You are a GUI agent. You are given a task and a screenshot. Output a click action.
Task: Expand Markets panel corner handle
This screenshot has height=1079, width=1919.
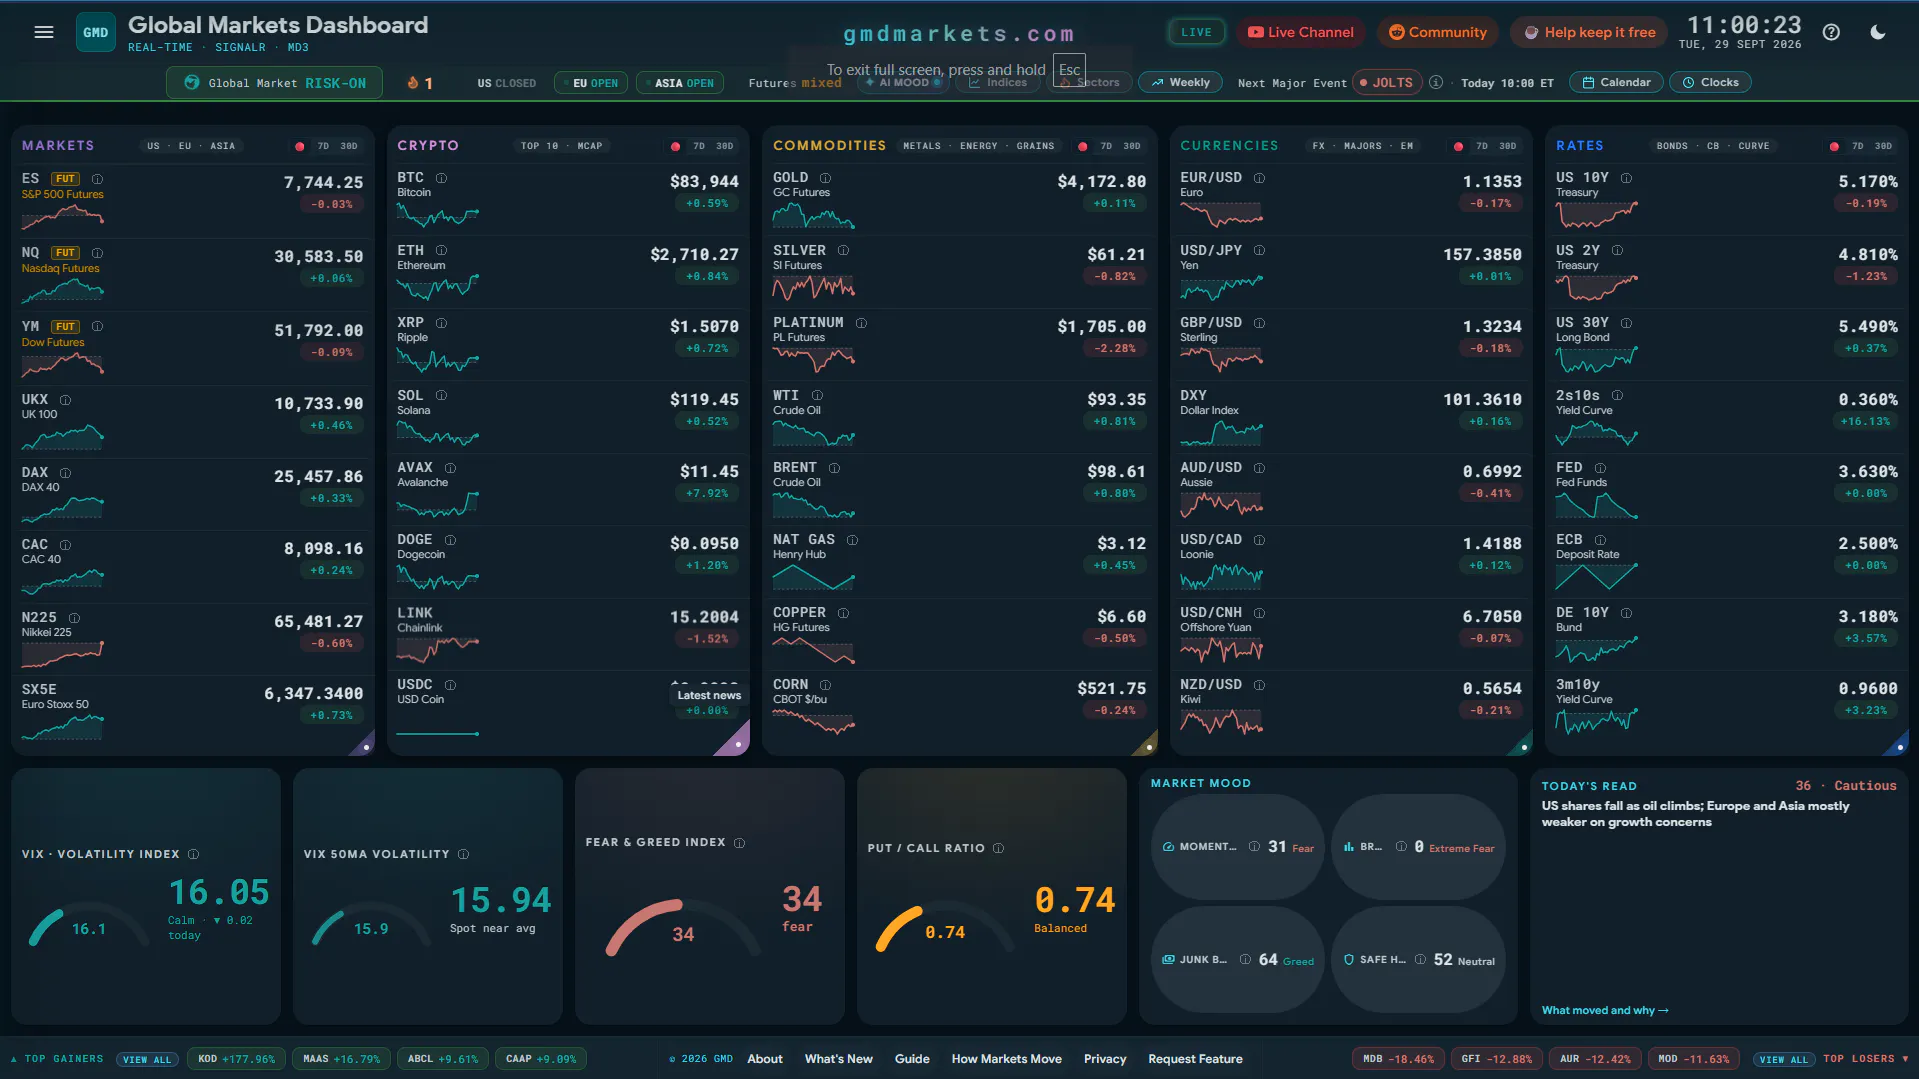pyautogui.click(x=364, y=745)
